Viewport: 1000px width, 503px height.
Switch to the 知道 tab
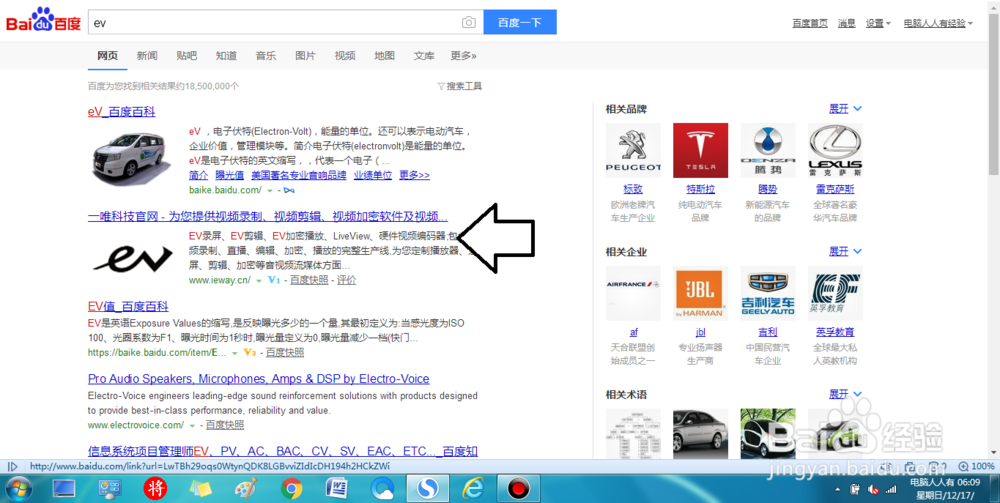pyautogui.click(x=226, y=55)
